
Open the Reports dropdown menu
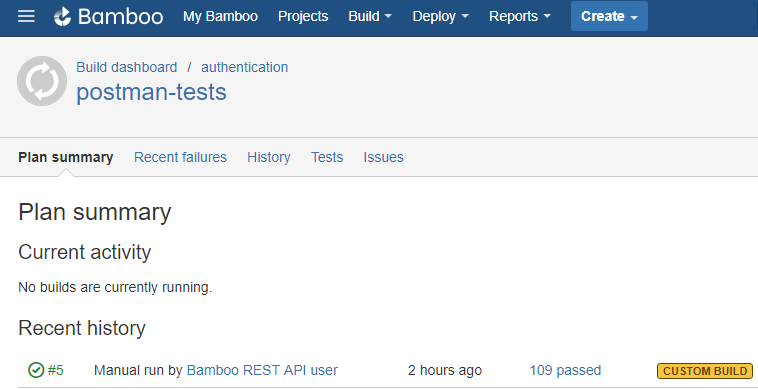point(520,16)
